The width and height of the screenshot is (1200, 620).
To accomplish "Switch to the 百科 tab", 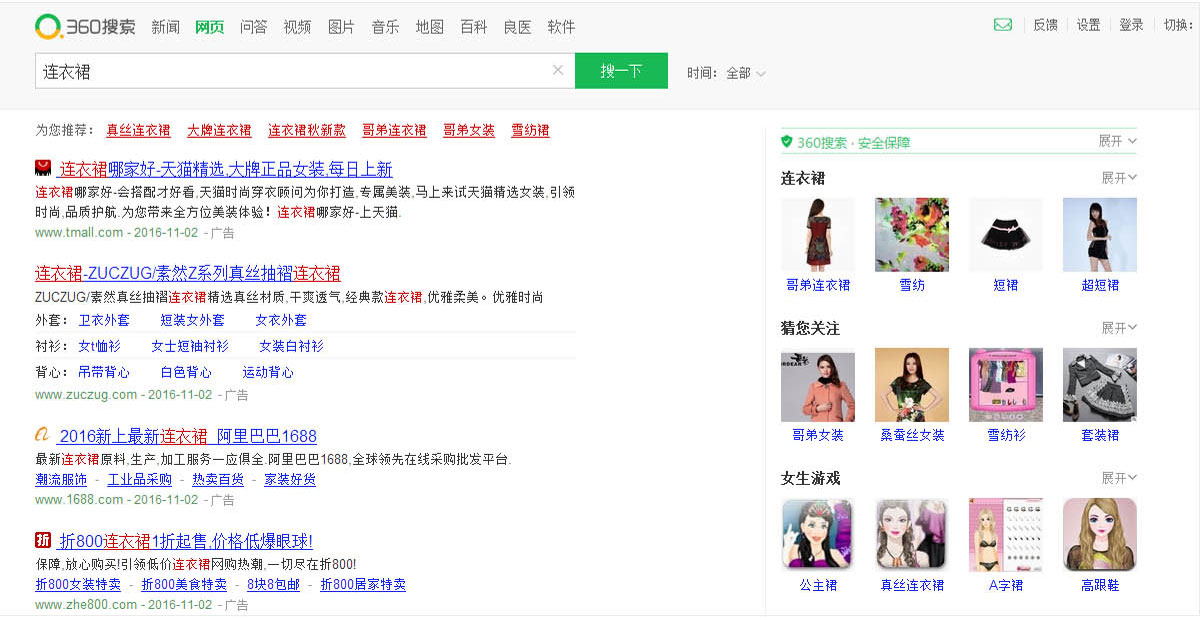I will point(474,27).
